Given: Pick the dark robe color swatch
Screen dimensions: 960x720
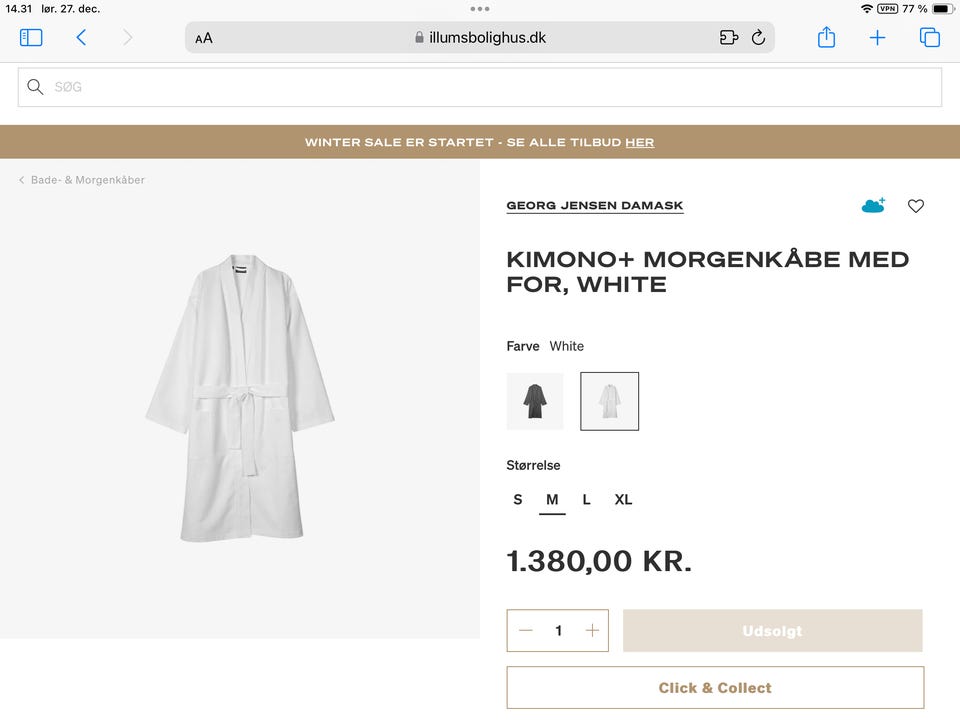Looking at the screenshot, I should [535, 401].
